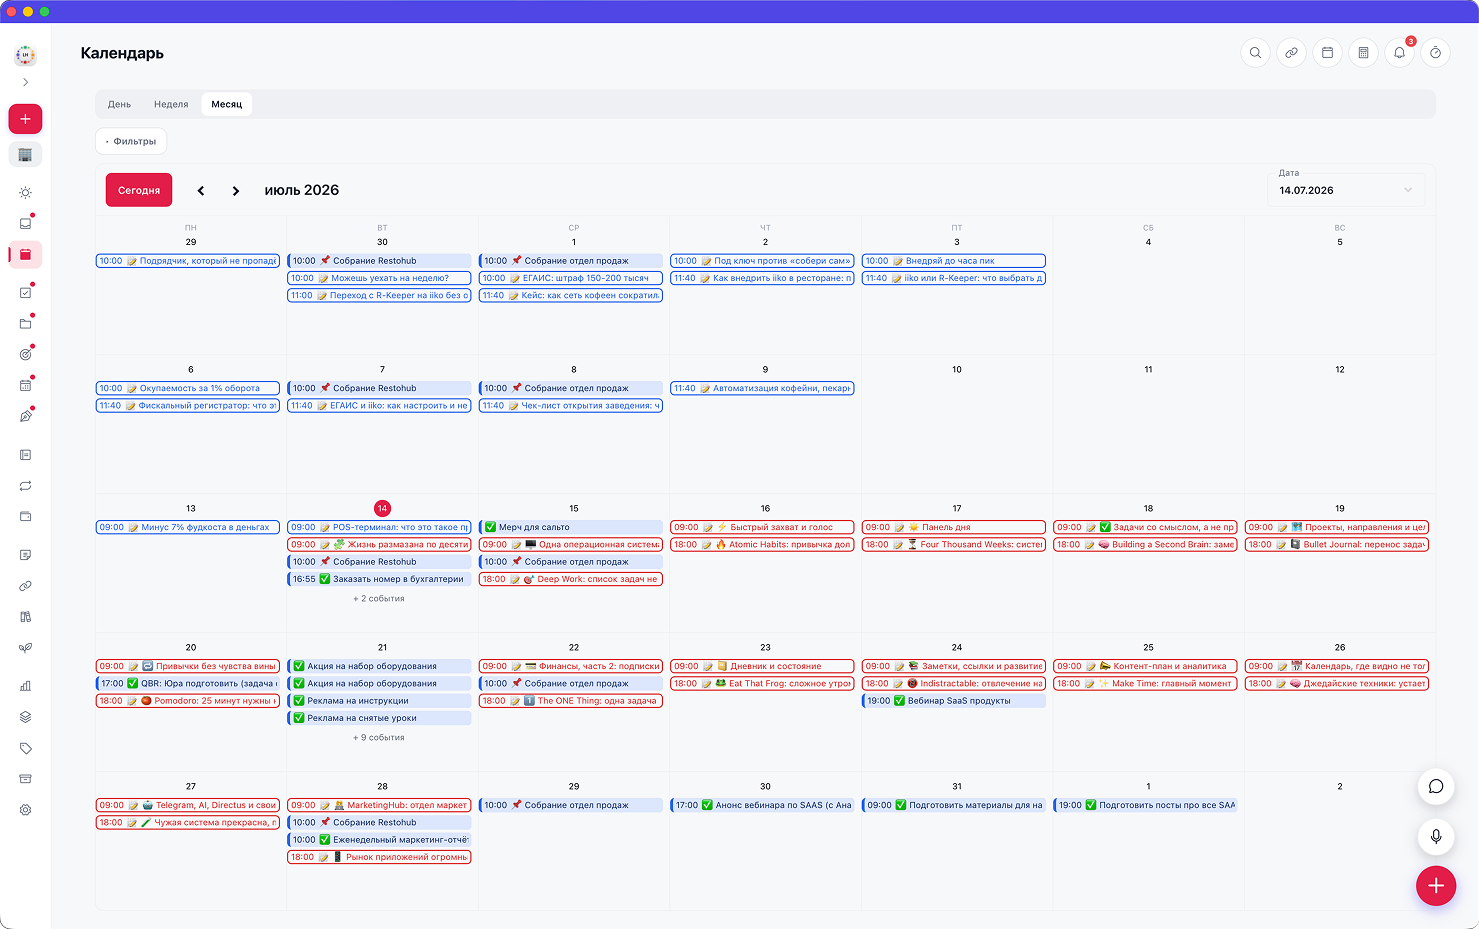Open the chat bubble floating button
This screenshot has width=1479, height=929.
coord(1436,786)
